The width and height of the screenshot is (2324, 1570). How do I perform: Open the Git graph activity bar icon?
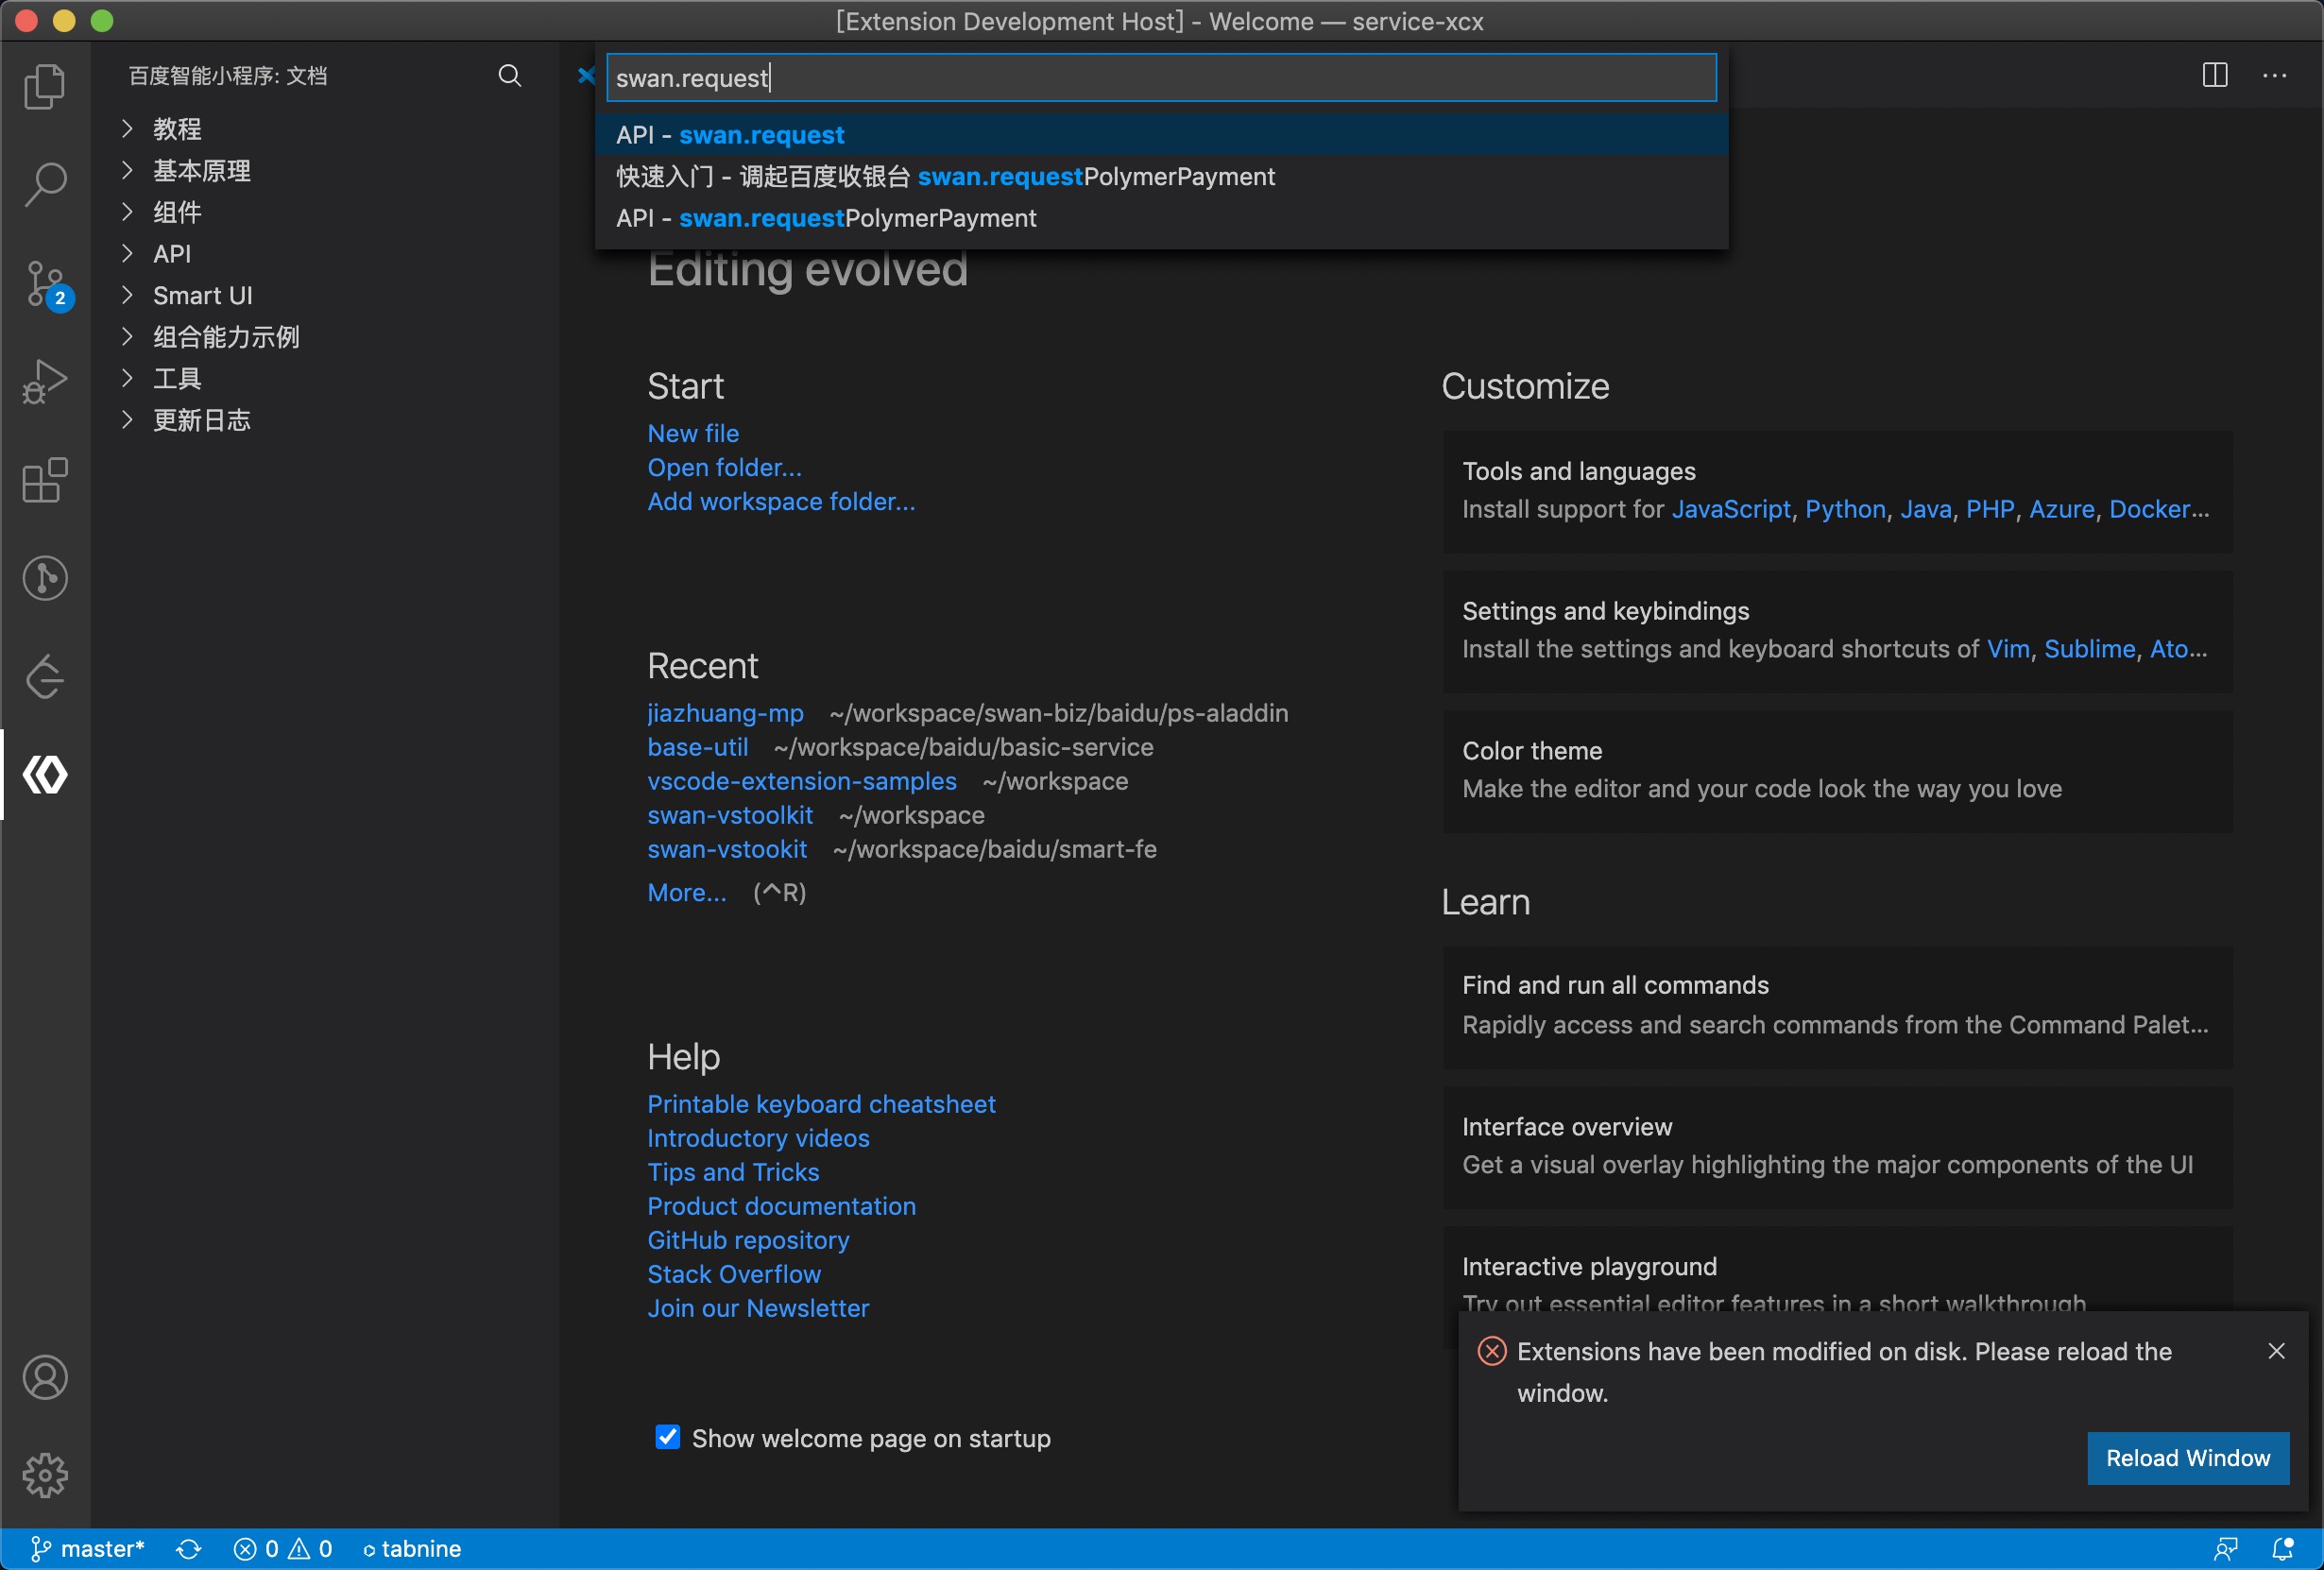[45, 578]
